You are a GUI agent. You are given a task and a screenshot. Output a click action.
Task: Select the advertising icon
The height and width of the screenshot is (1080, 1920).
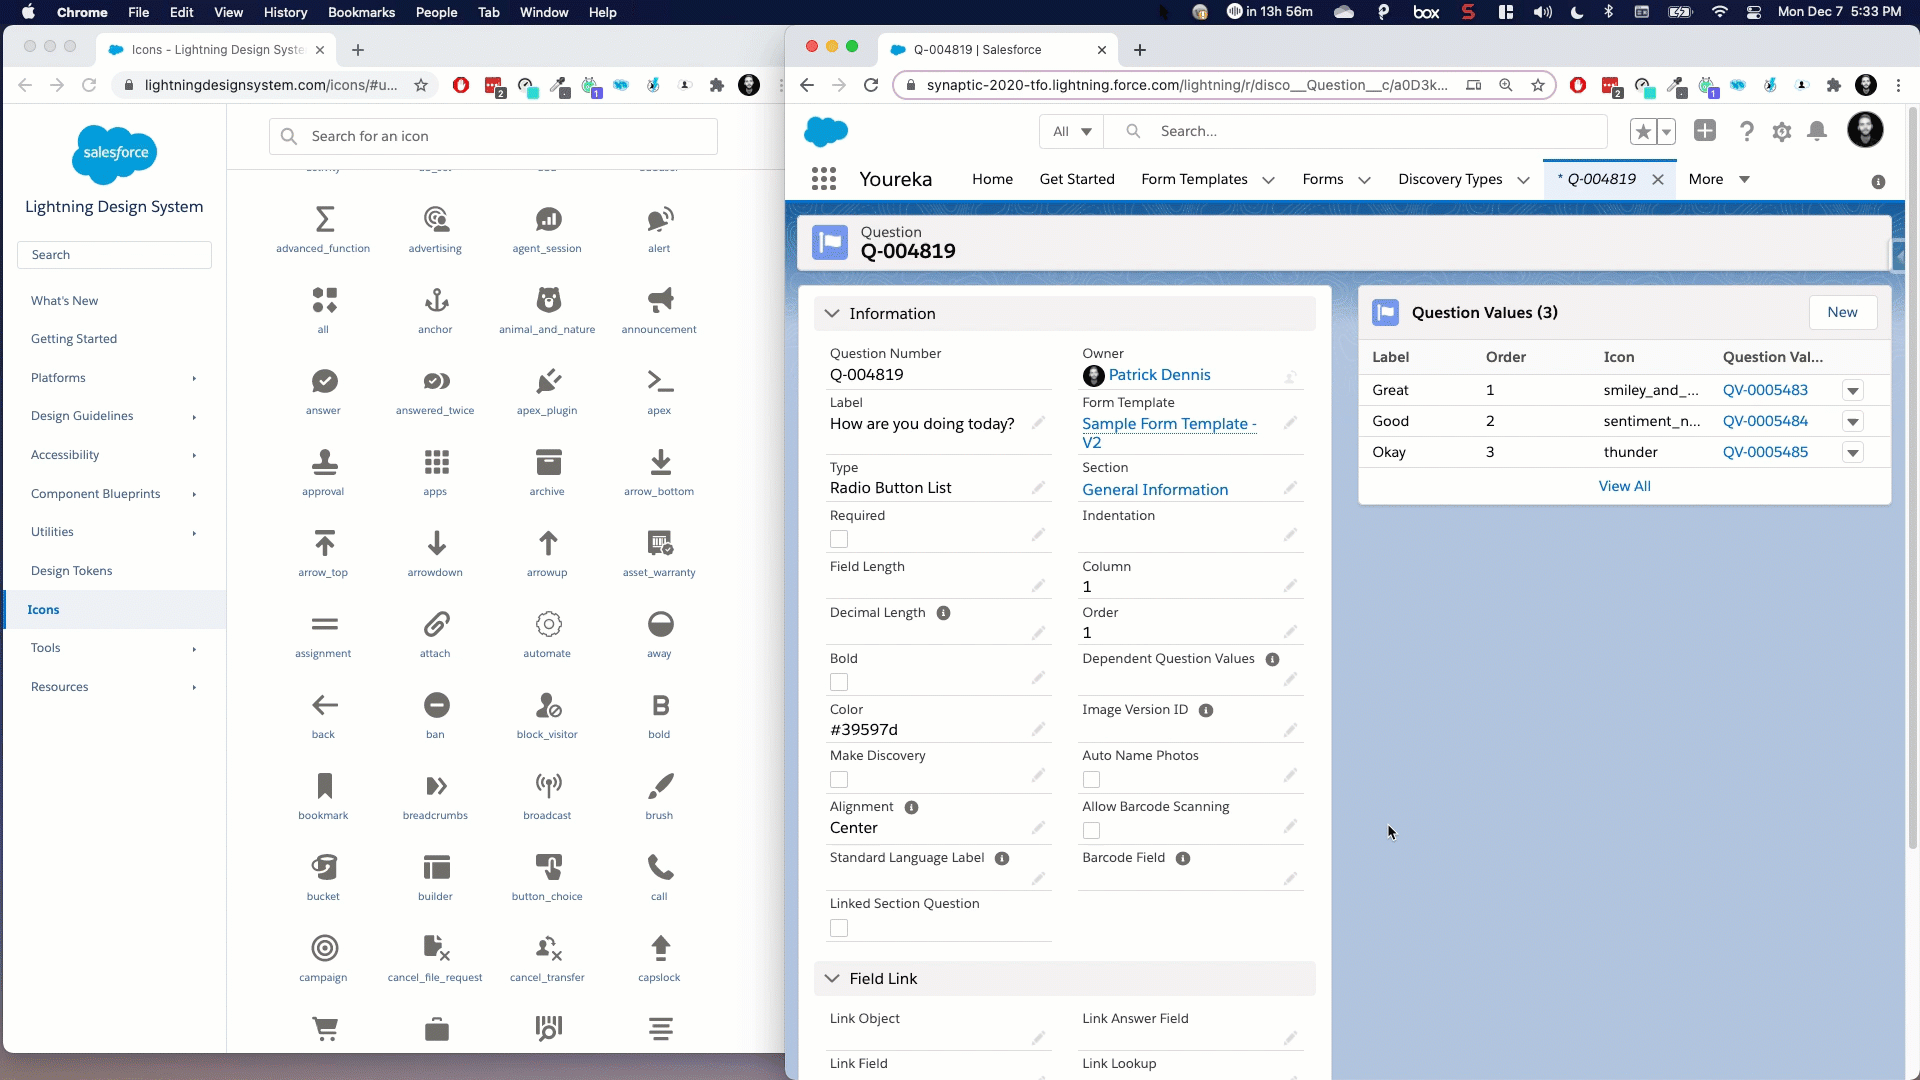point(436,219)
